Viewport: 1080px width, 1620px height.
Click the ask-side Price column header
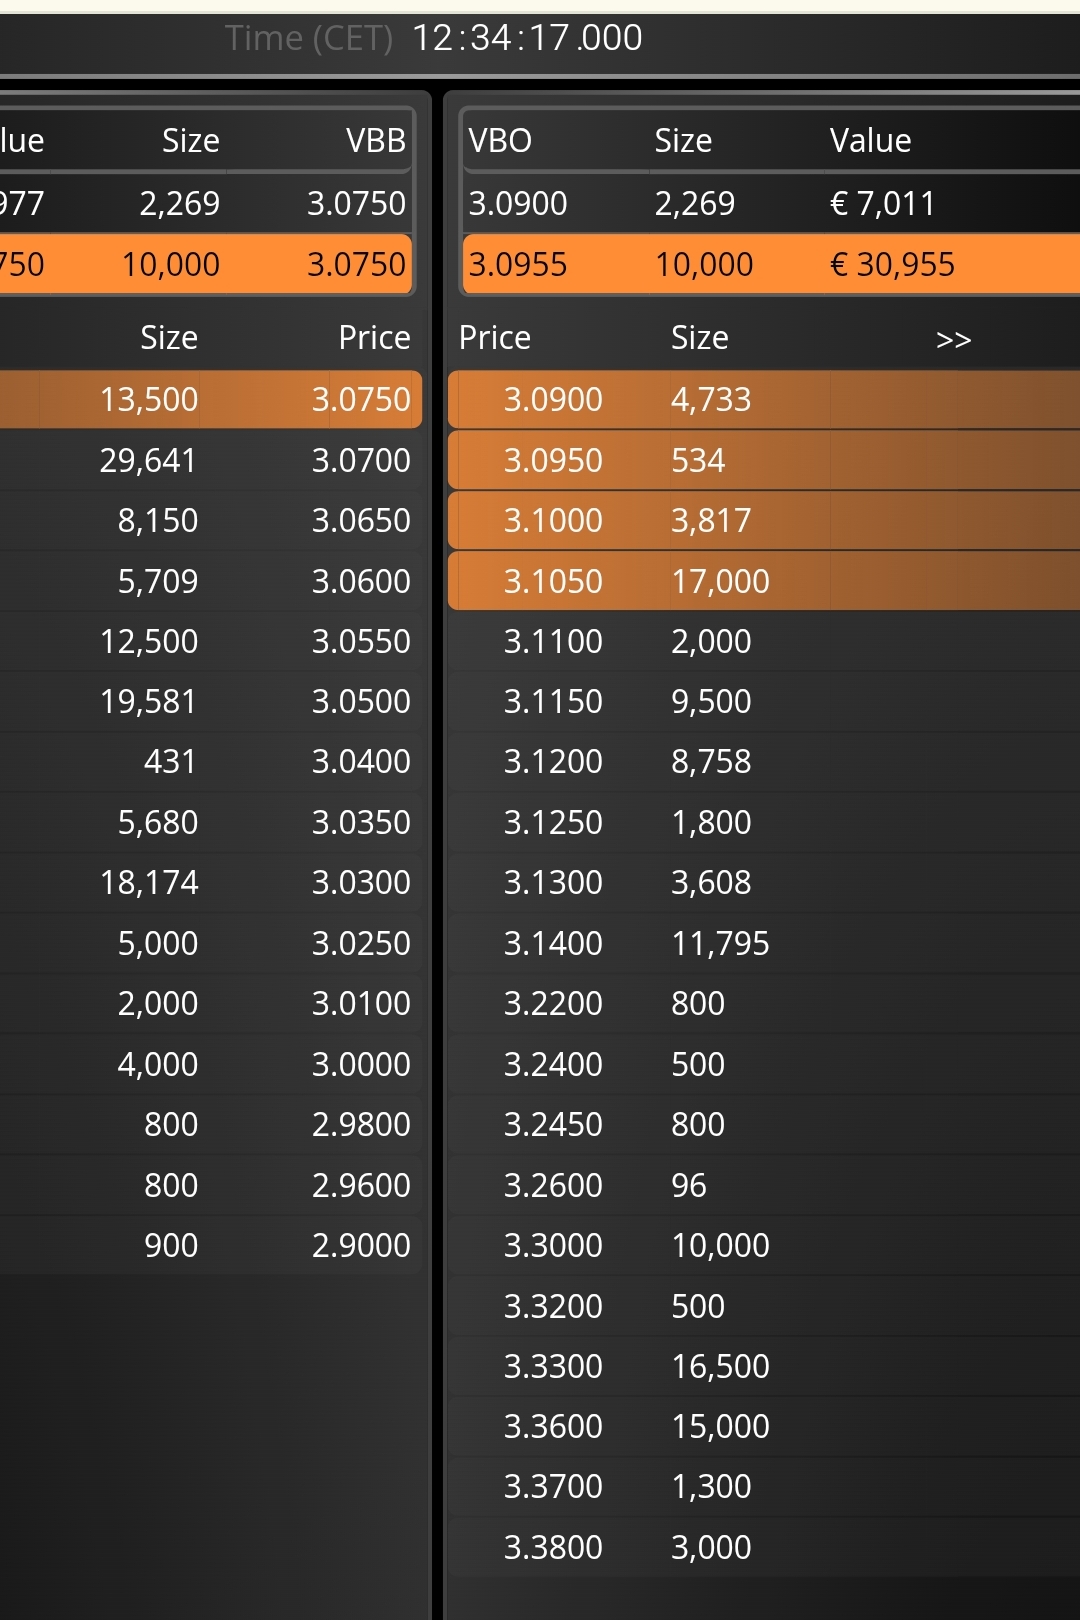click(495, 338)
